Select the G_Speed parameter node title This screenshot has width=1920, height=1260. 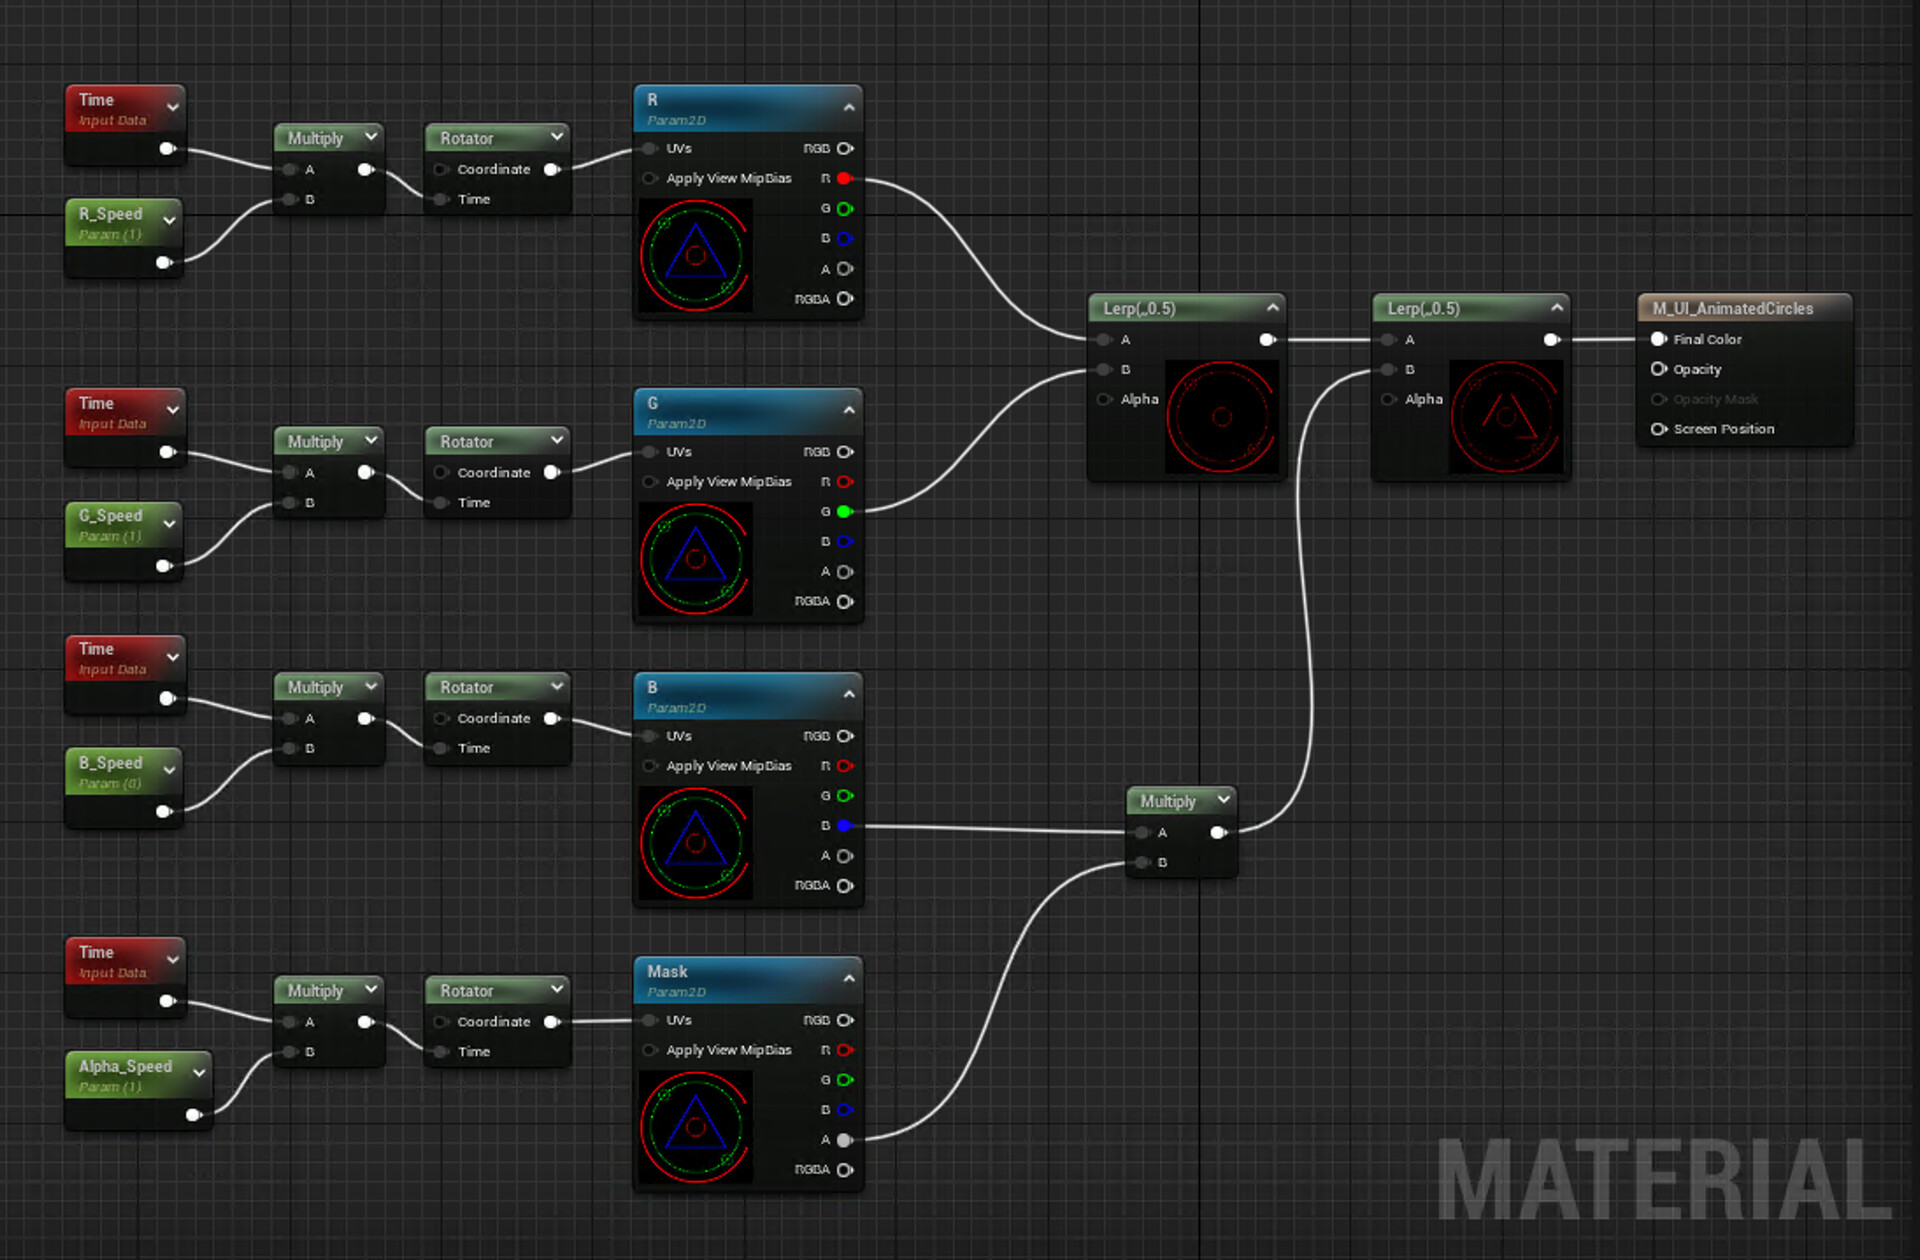[x=111, y=516]
